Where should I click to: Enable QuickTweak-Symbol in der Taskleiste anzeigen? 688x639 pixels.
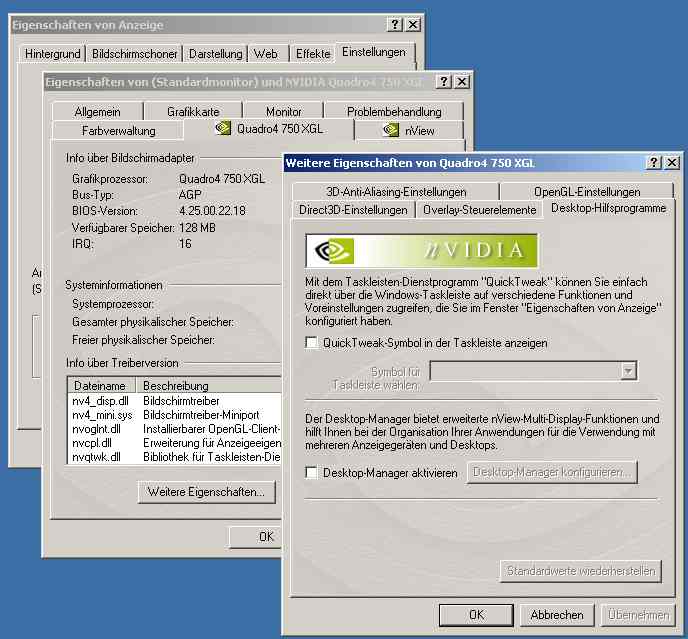312,343
